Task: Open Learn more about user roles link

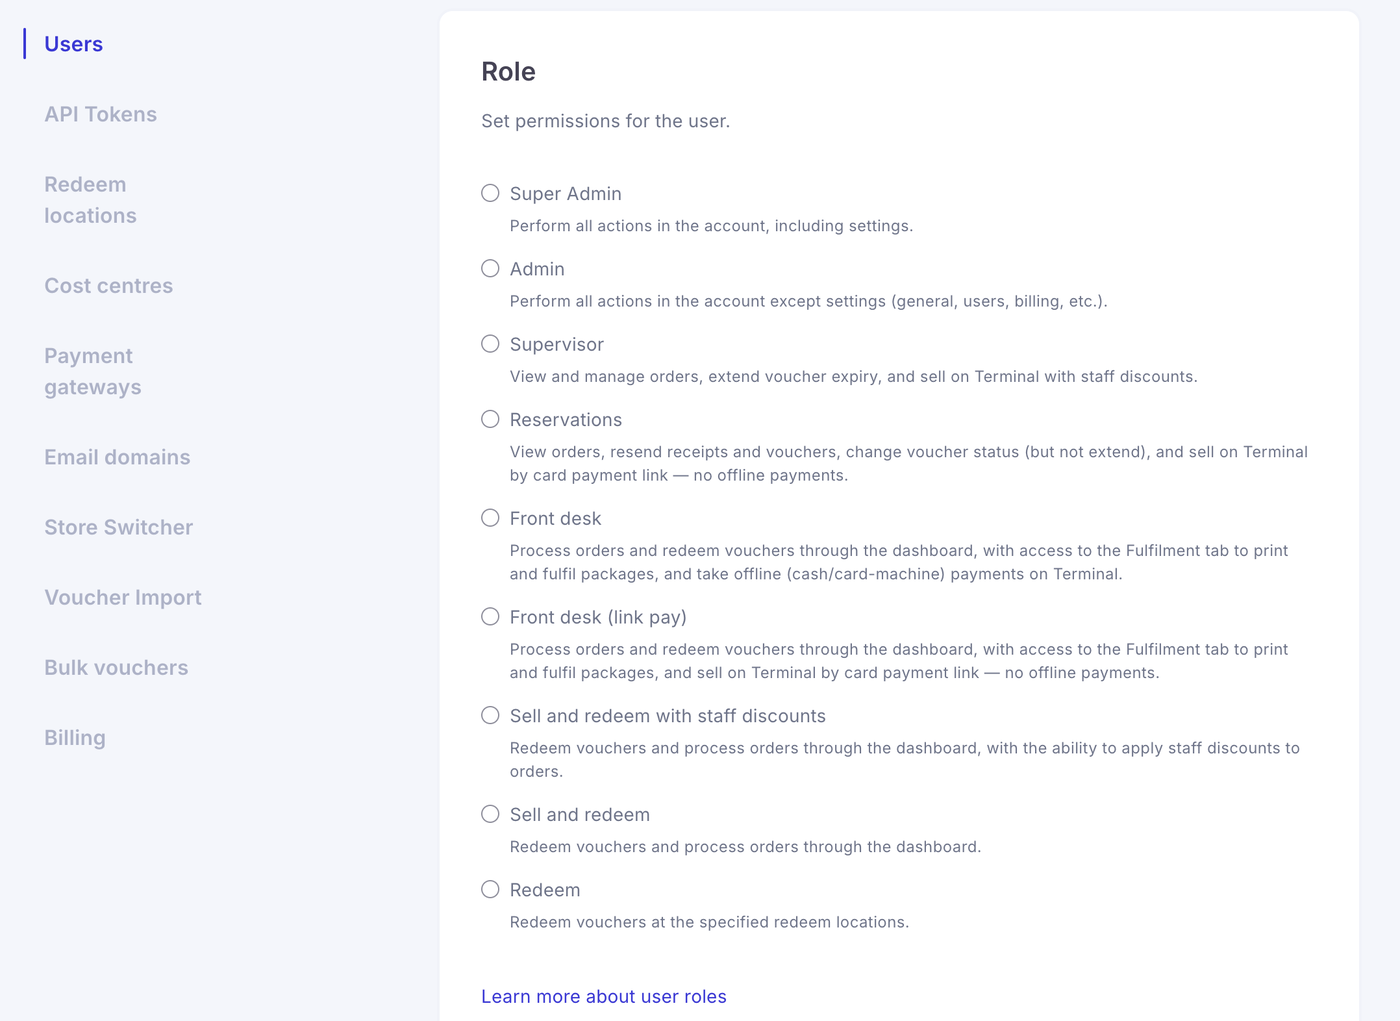Action: tap(604, 997)
